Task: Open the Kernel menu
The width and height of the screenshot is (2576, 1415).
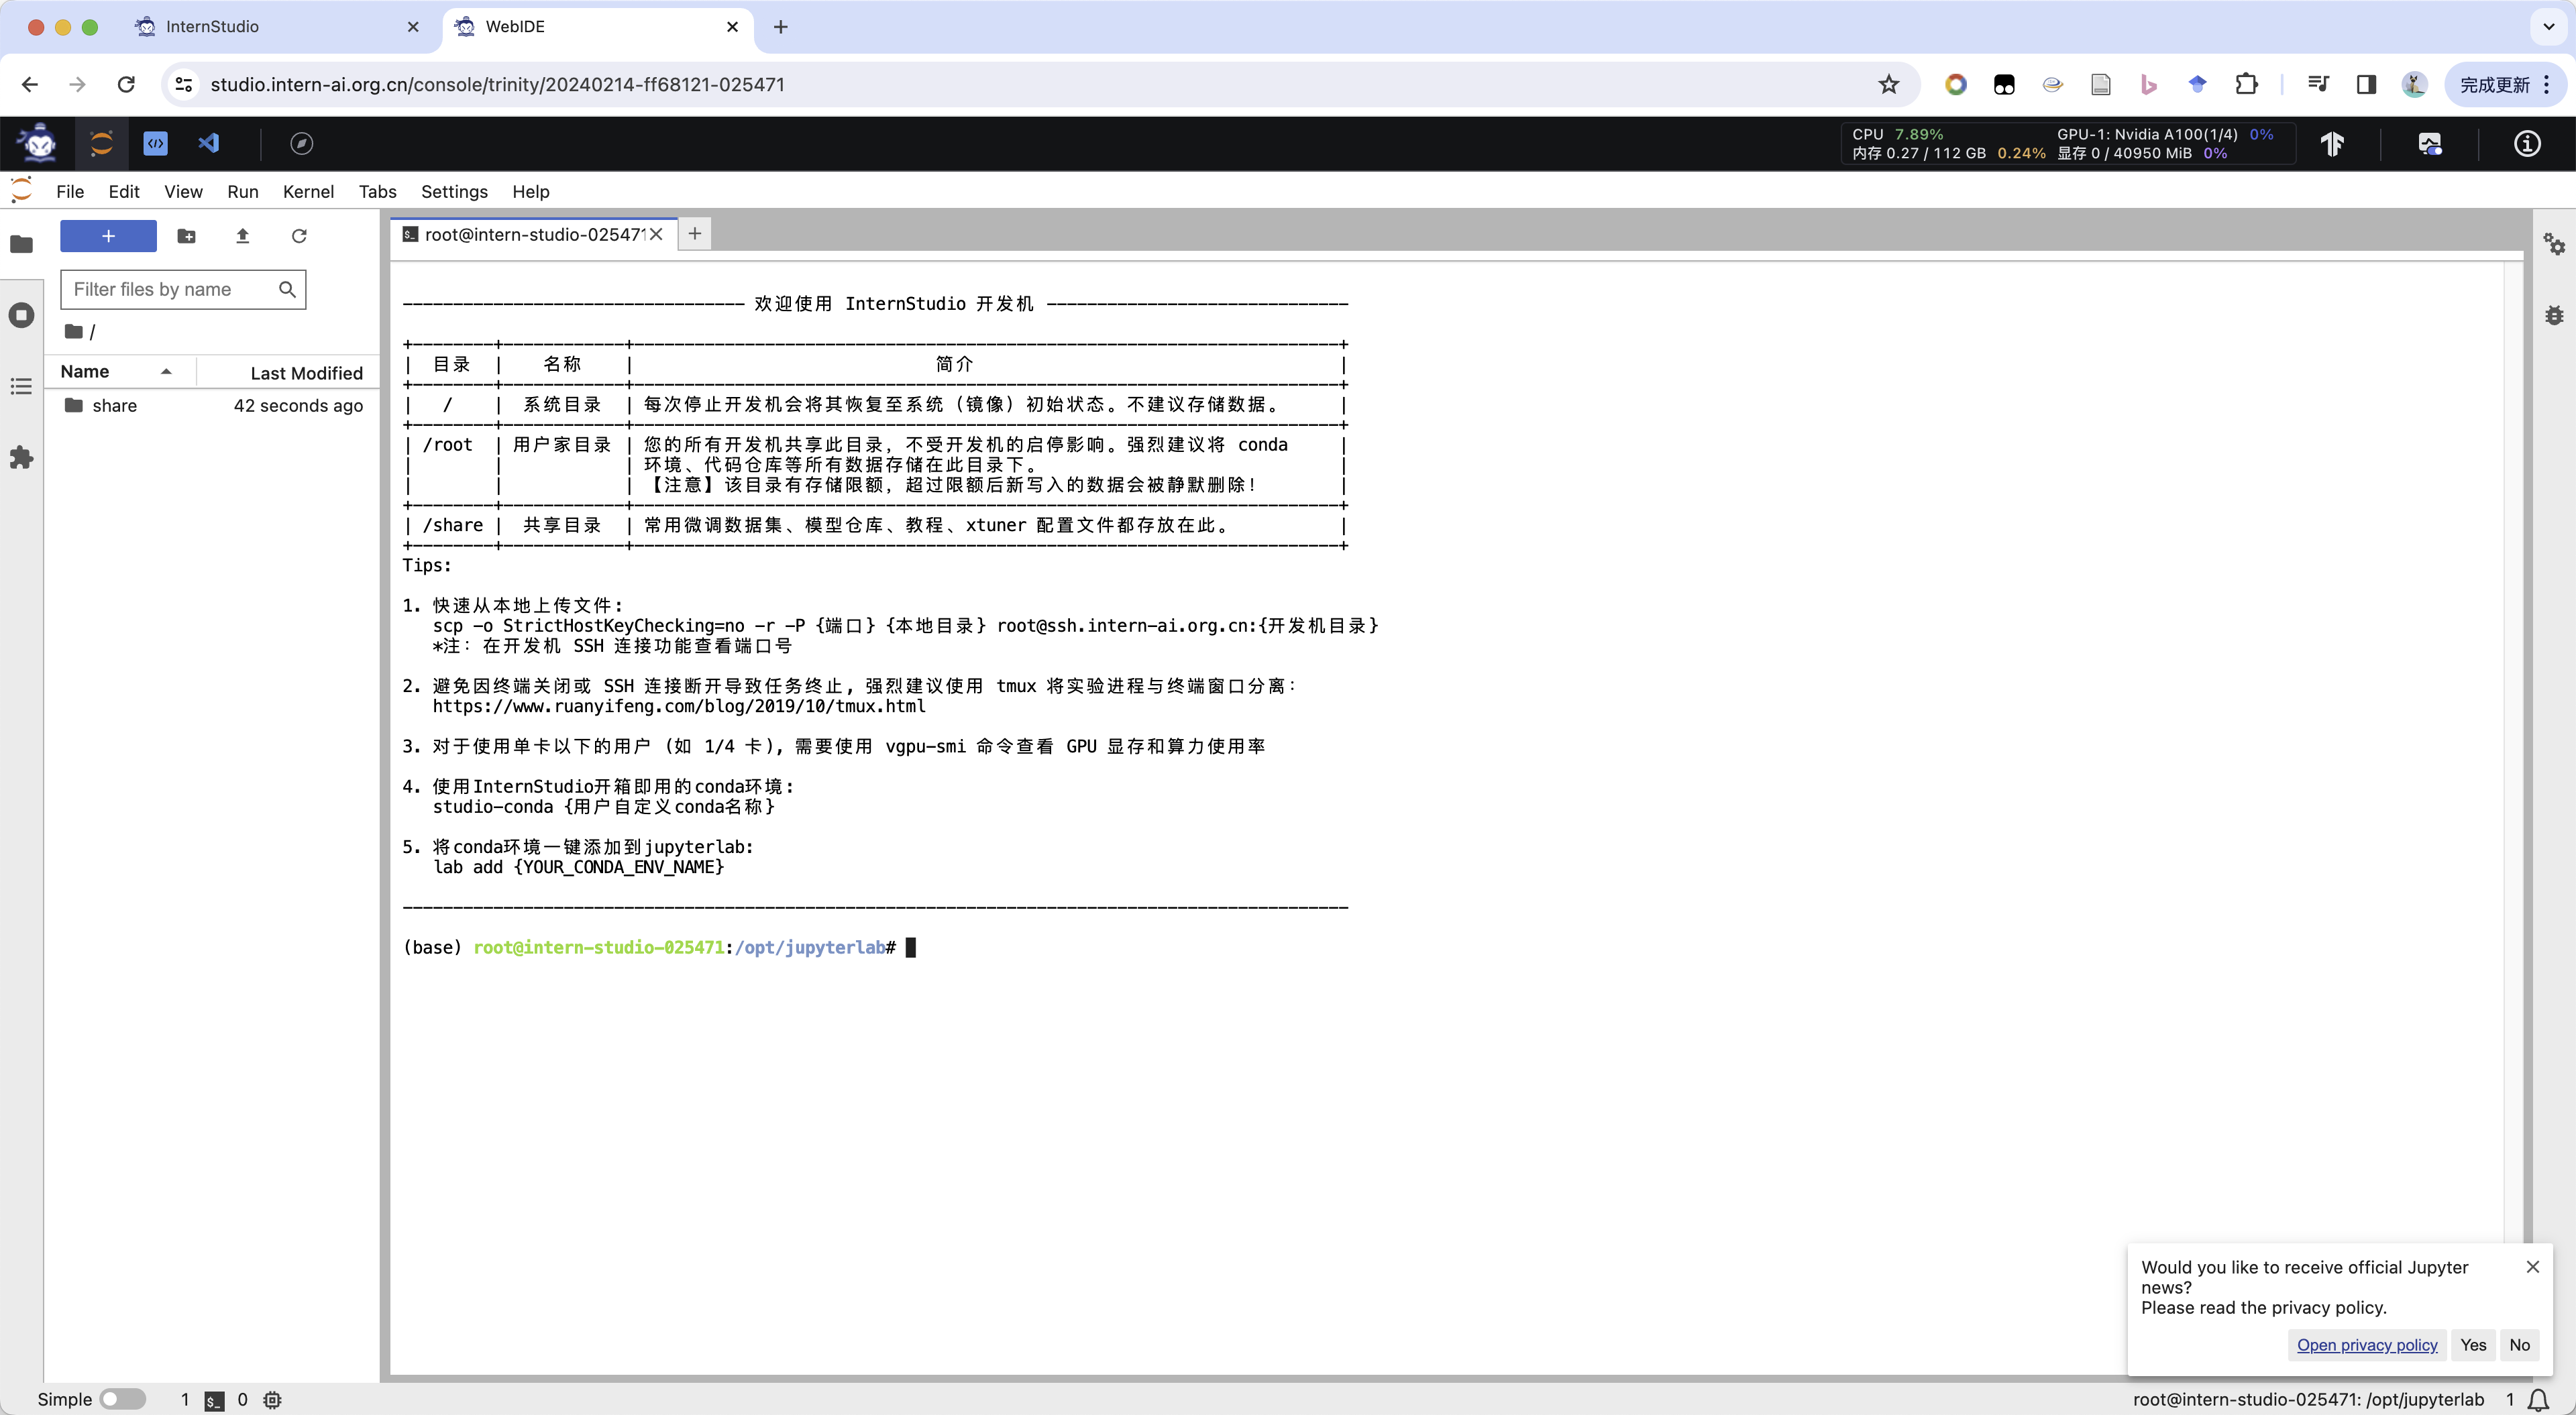Action: click(307, 192)
